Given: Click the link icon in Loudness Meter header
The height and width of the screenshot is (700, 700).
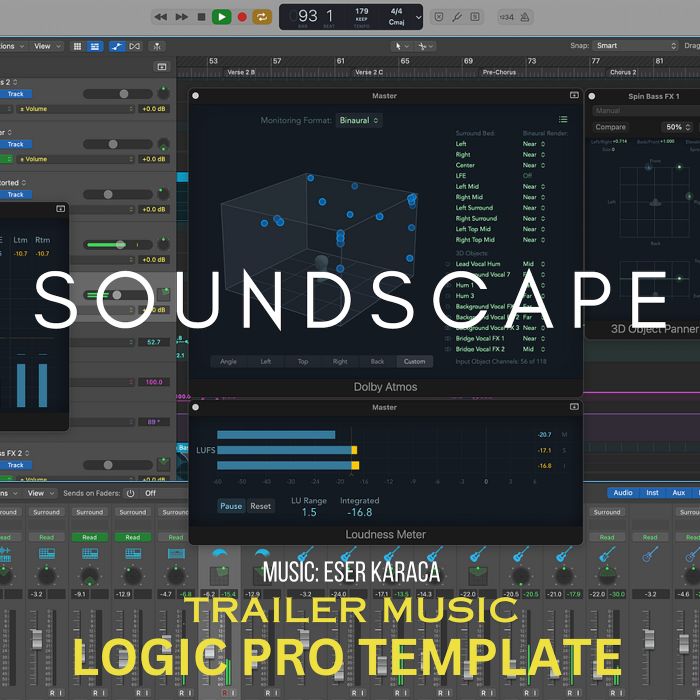Looking at the screenshot, I should [574, 407].
